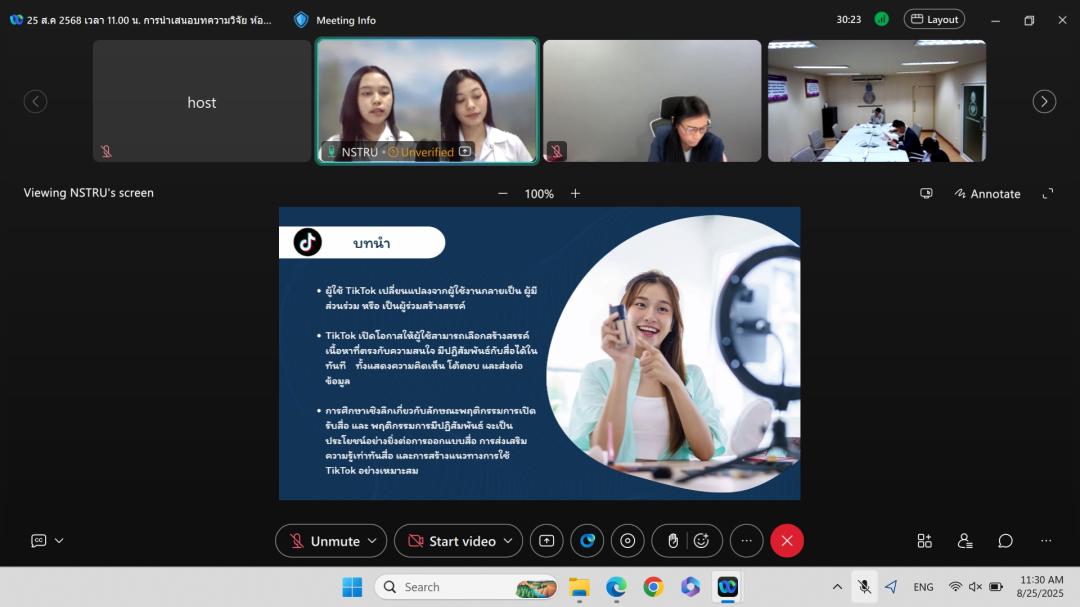Click the red Leave meeting button

[x=787, y=541]
